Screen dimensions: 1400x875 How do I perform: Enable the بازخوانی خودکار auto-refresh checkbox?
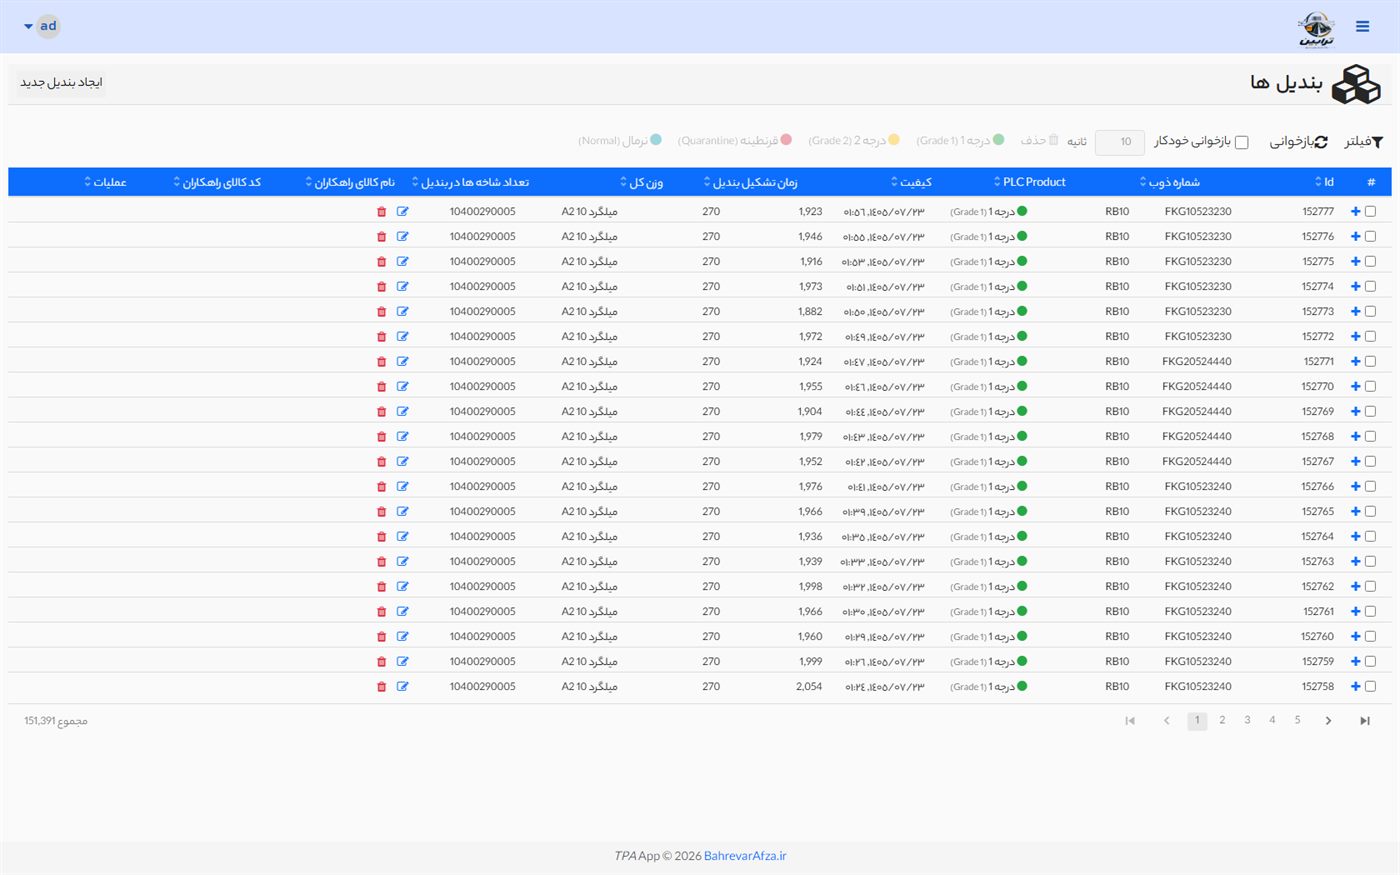click(x=1242, y=142)
